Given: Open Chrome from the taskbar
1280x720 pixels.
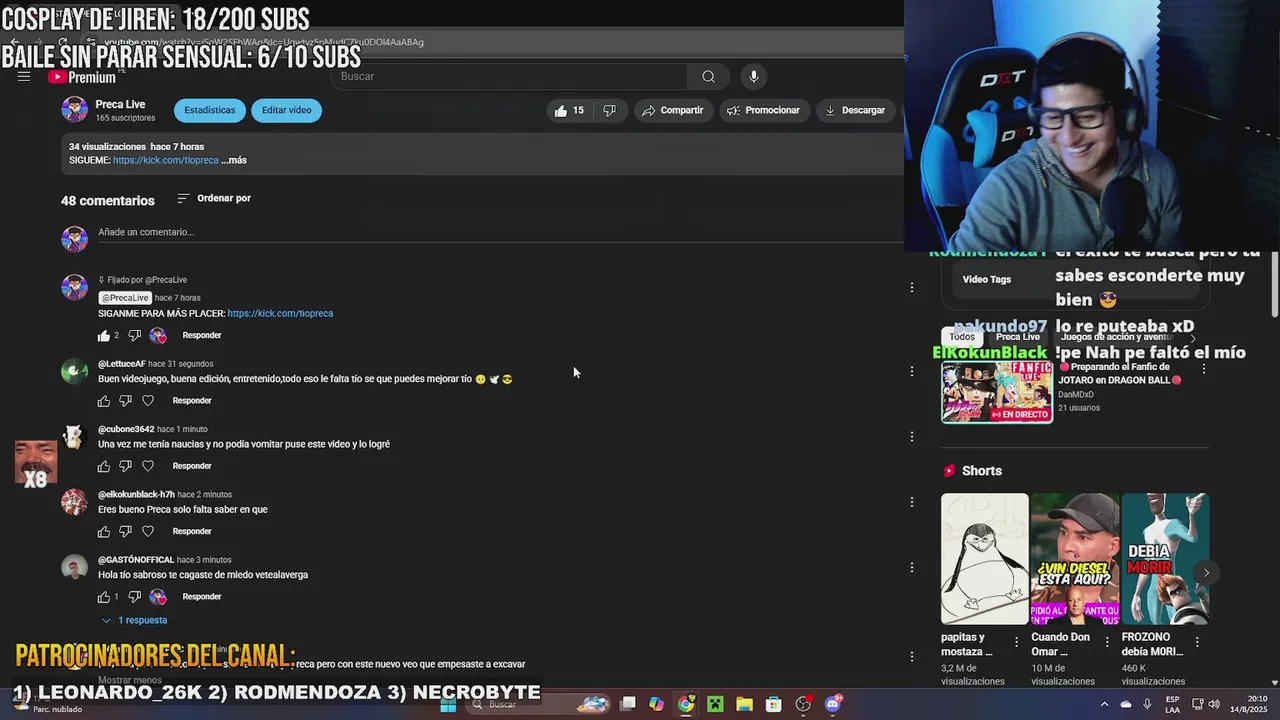Looking at the screenshot, I should pyautogui.click(x=686, y=704).
